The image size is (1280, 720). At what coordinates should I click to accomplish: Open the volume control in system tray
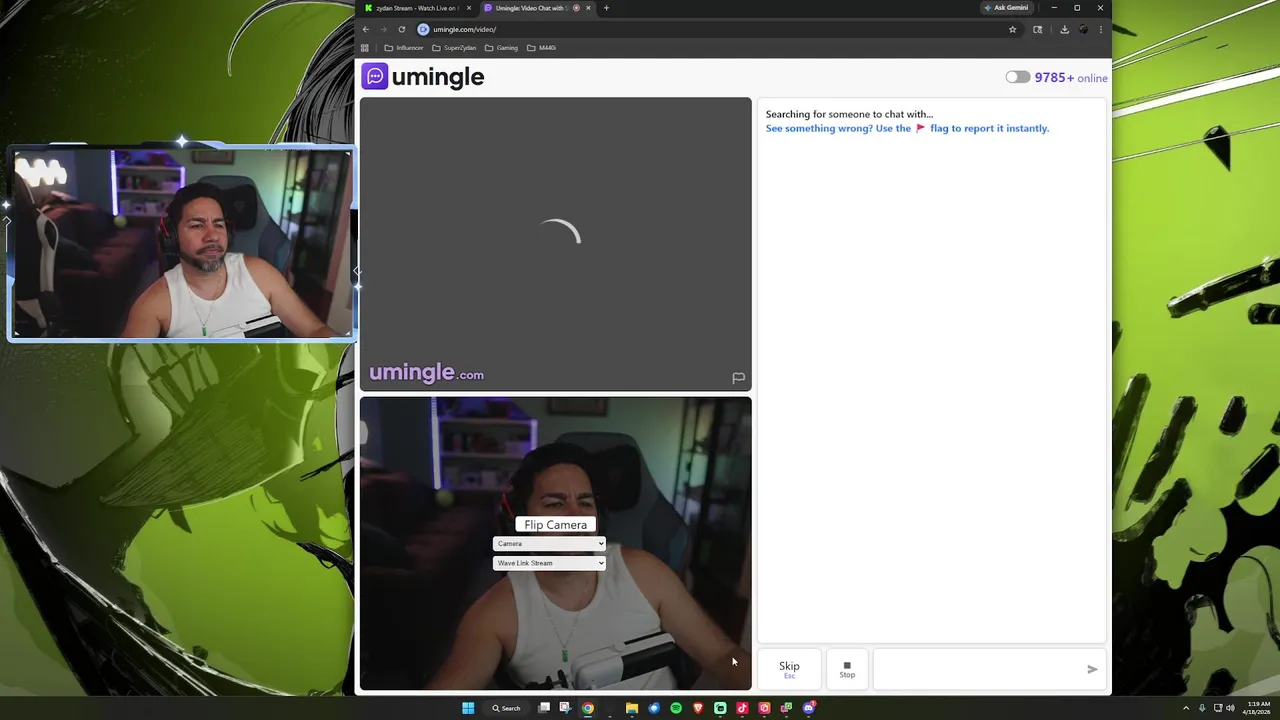pos(1229,708)
